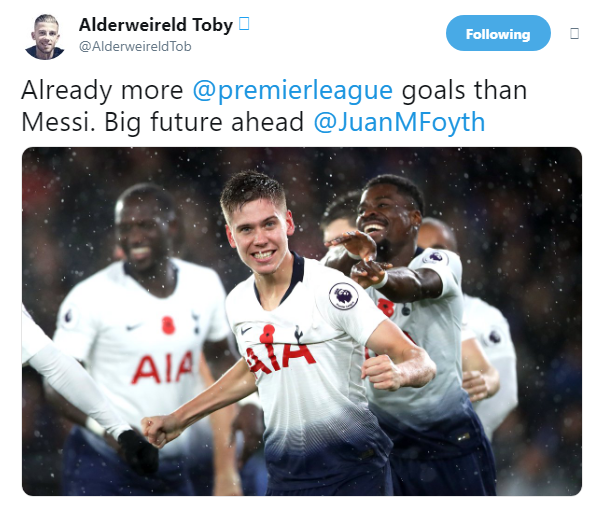
Task: Open the @premierleague mention link
Action: tap(292, 91)
